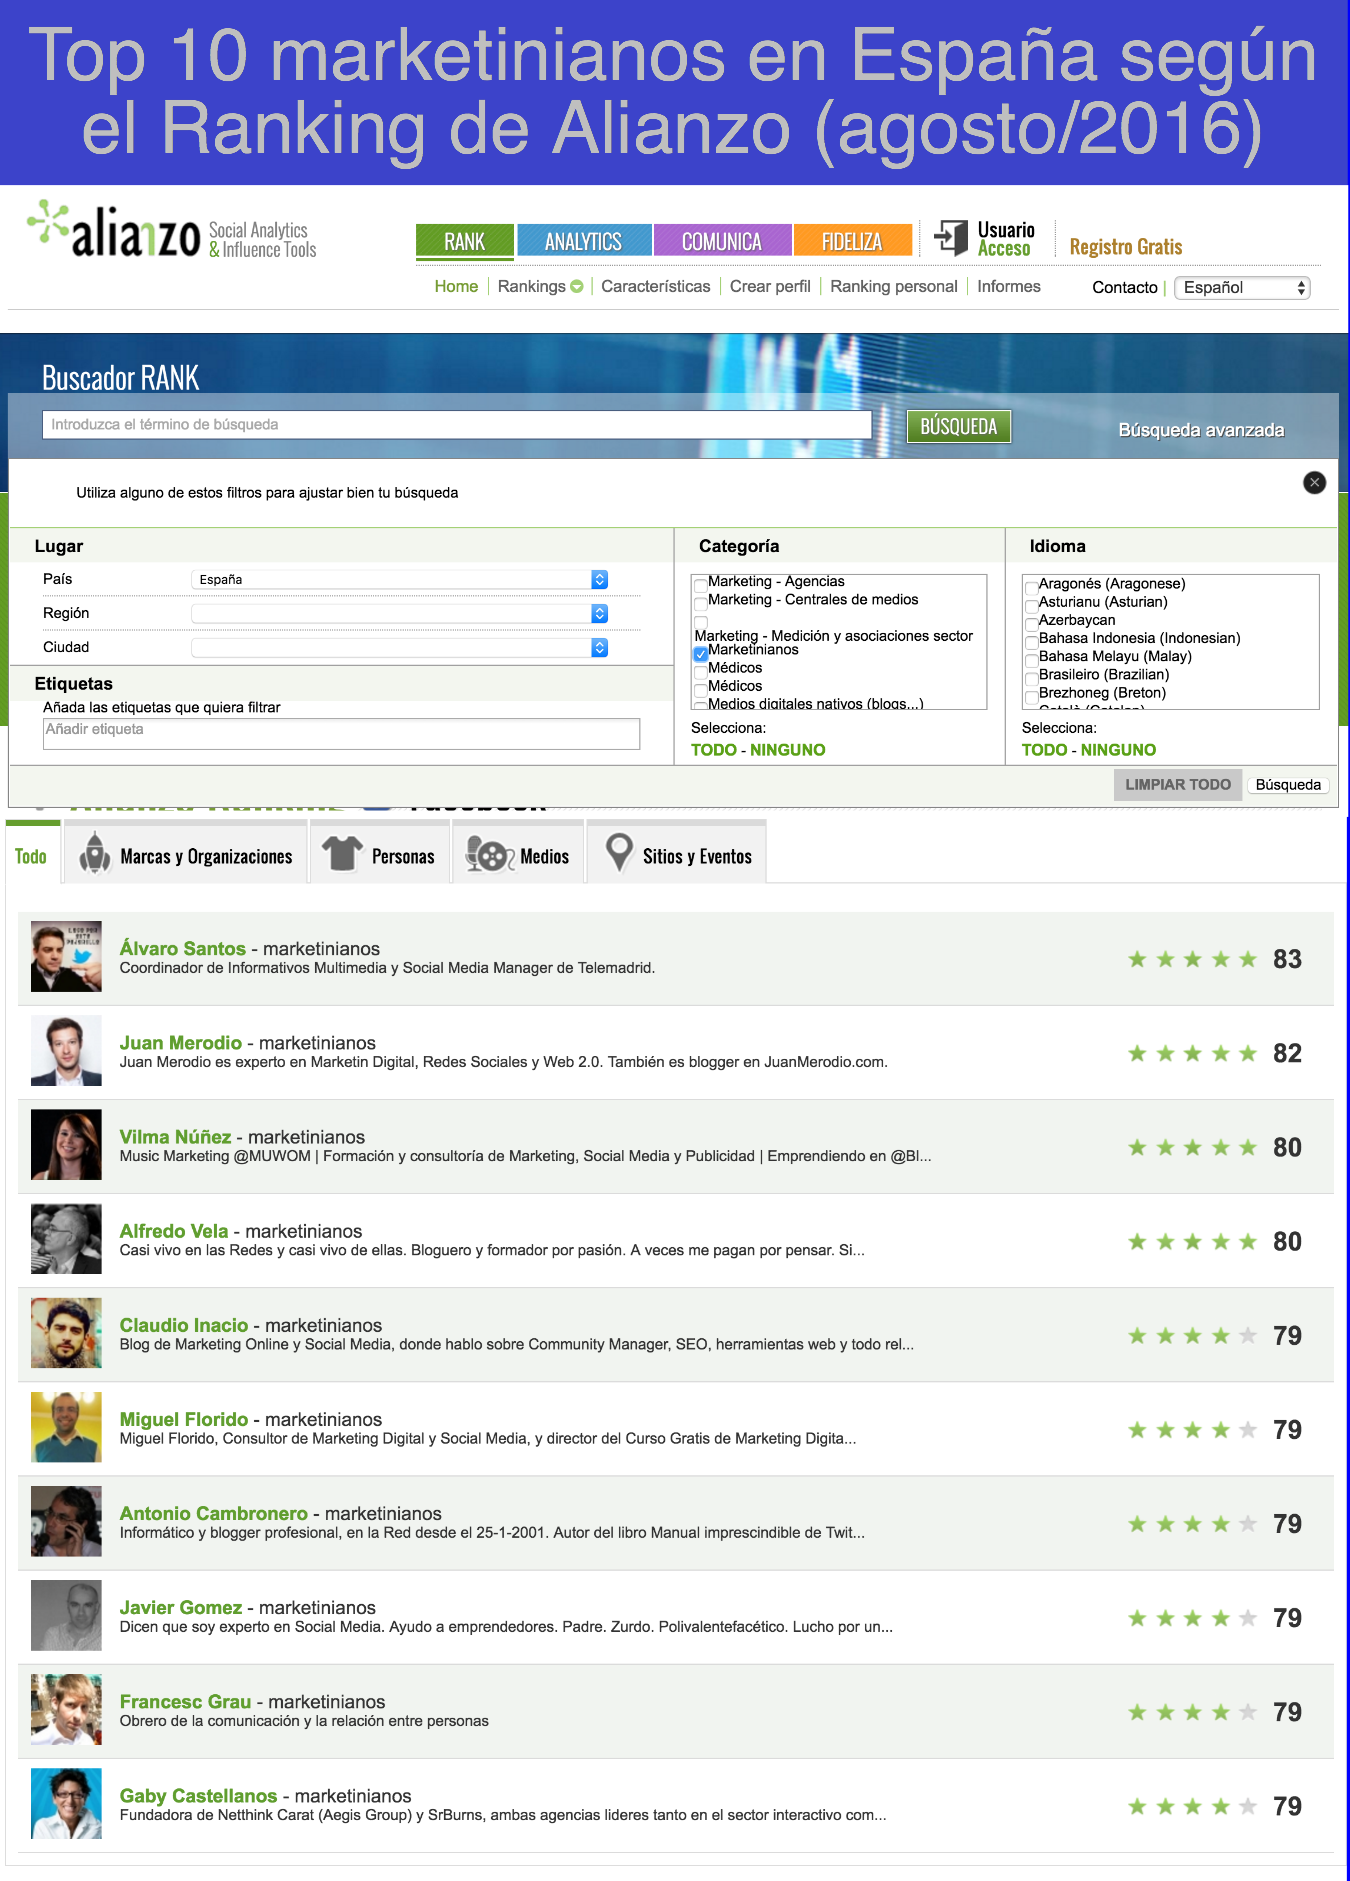Click the Registro Gratis link
The width and height of the screenshot is (1350, 1881).
[x=1126, y=247]
